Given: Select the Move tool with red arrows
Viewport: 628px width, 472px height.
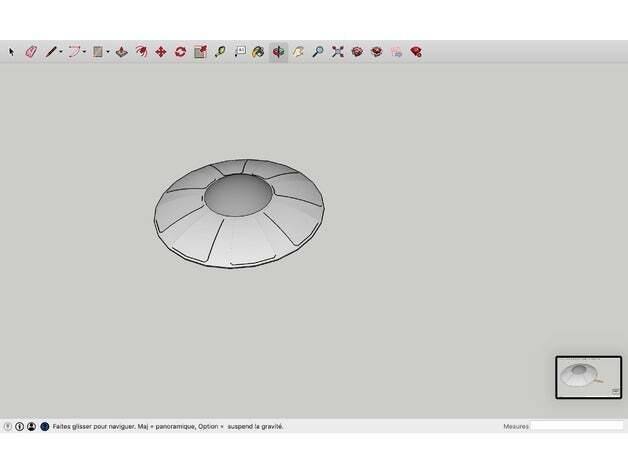Looking at the screenshot, I should [x=161, y=52].
